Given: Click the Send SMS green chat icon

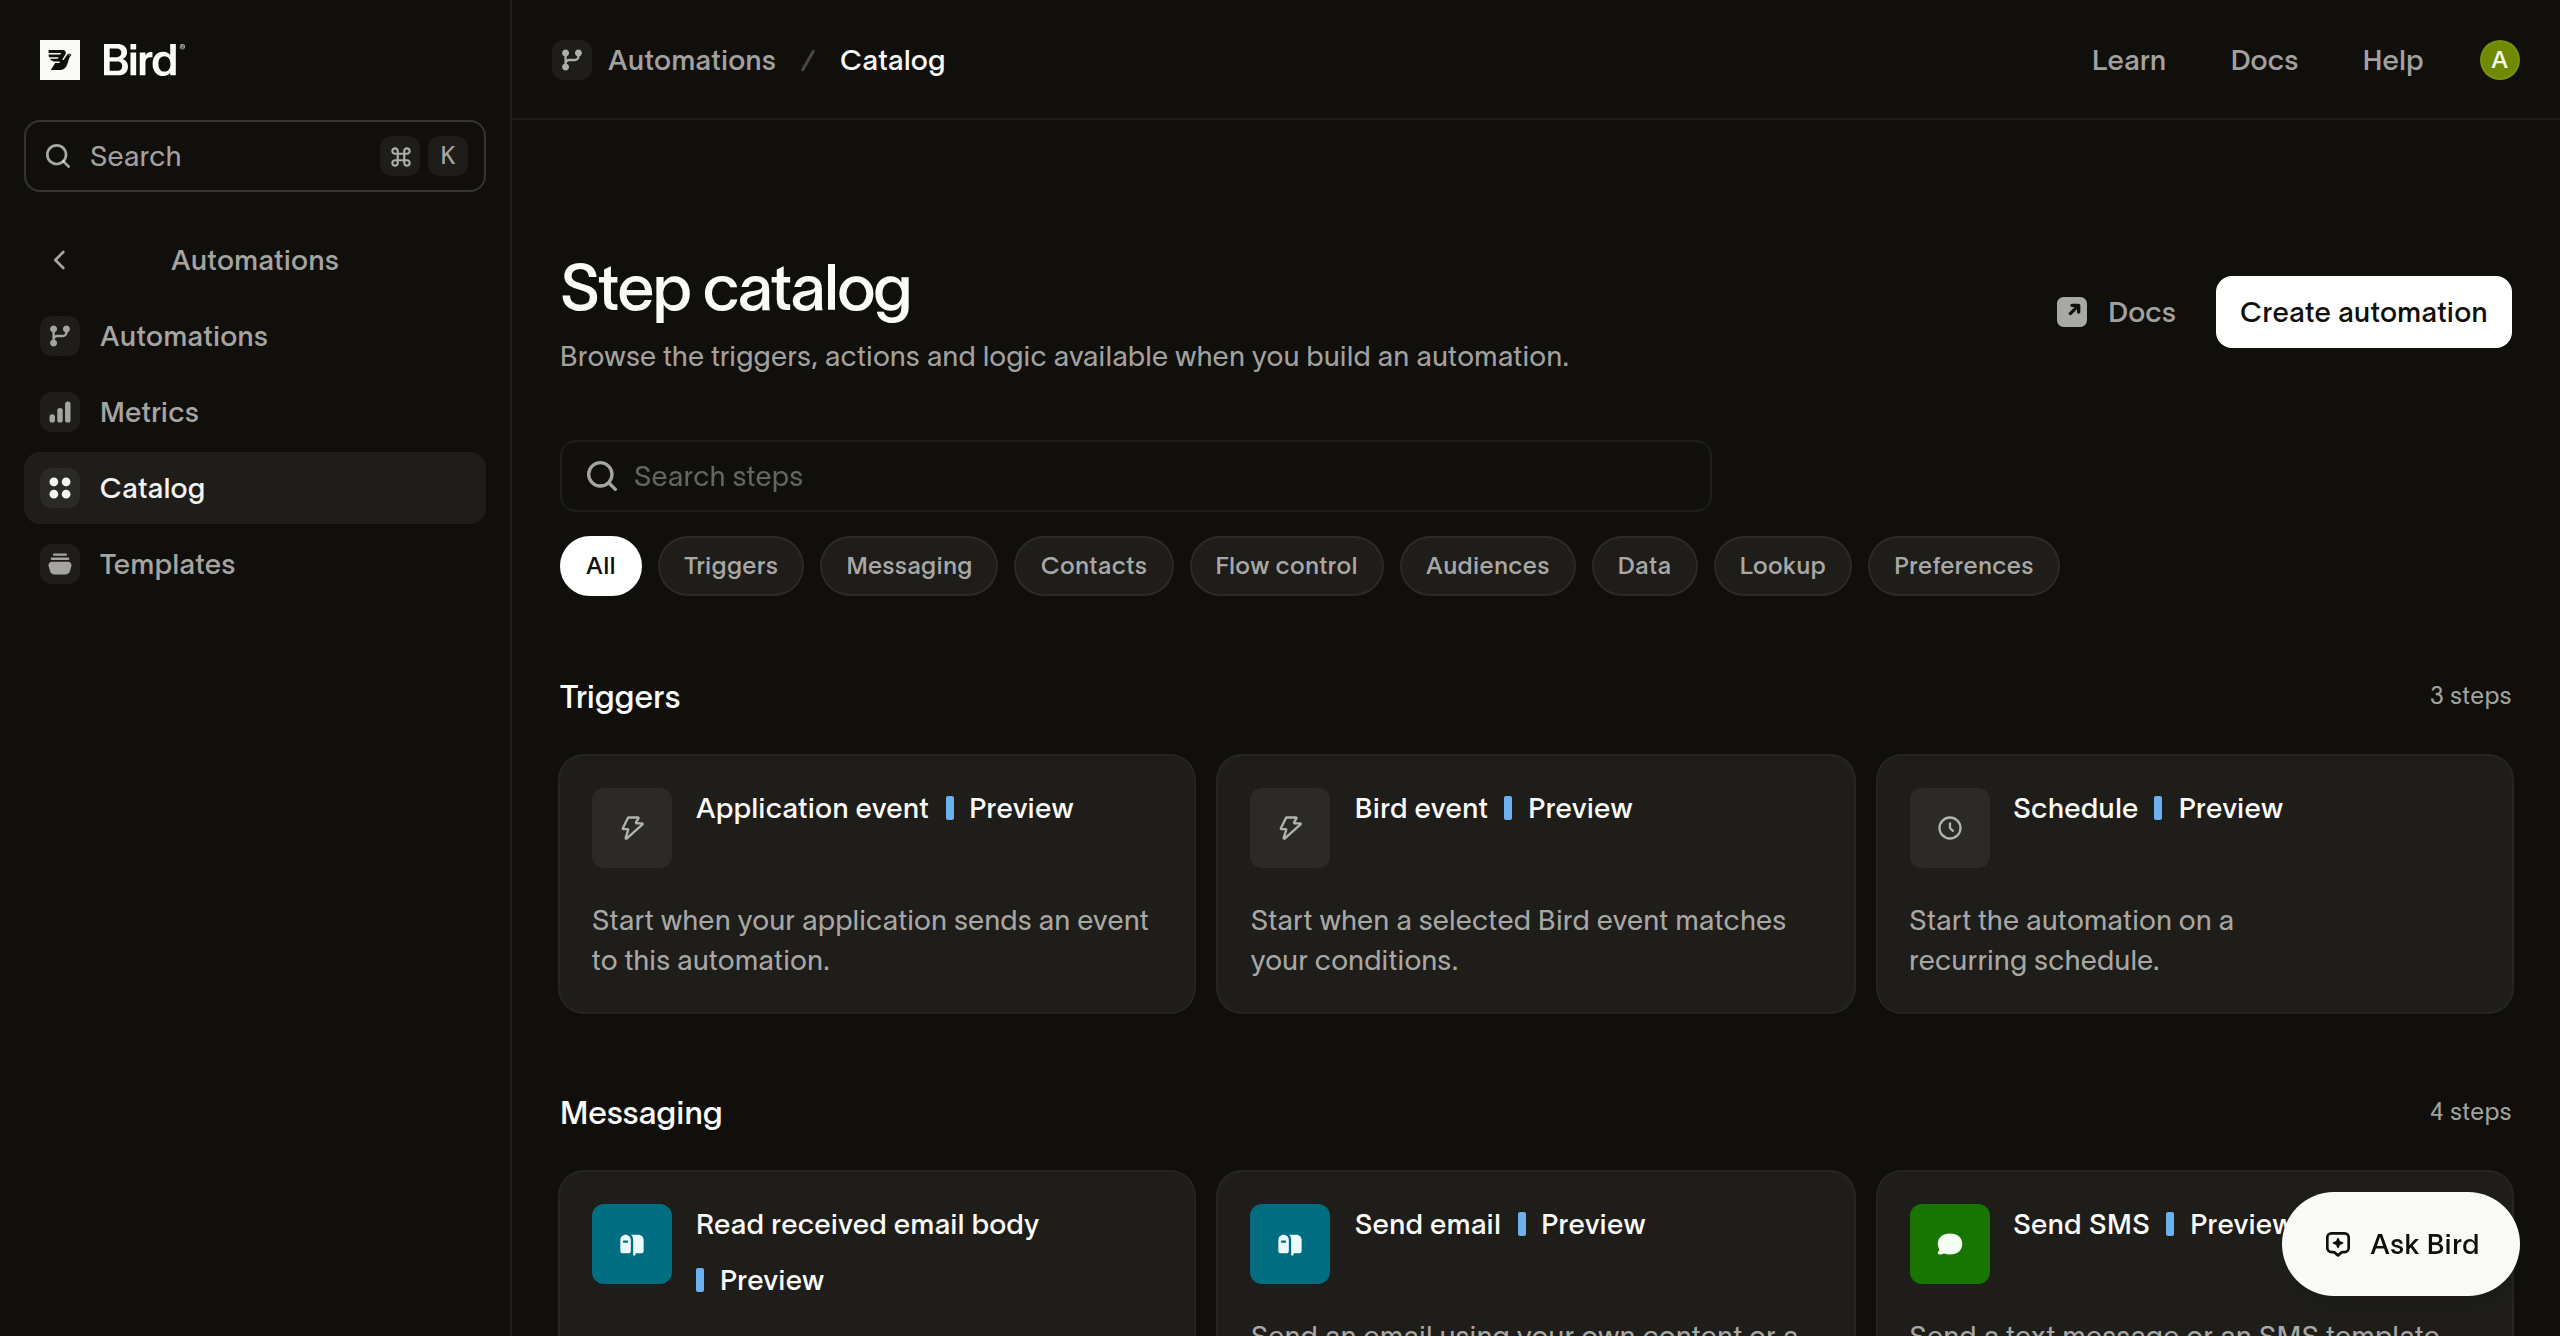Looking at the screenshot, I should (x=1950, y=1244).
